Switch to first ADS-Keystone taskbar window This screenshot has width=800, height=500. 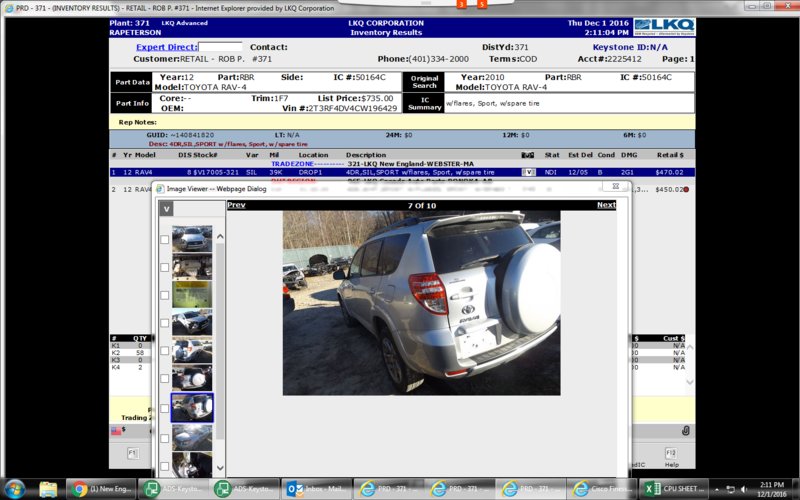(x=172, y=489)
